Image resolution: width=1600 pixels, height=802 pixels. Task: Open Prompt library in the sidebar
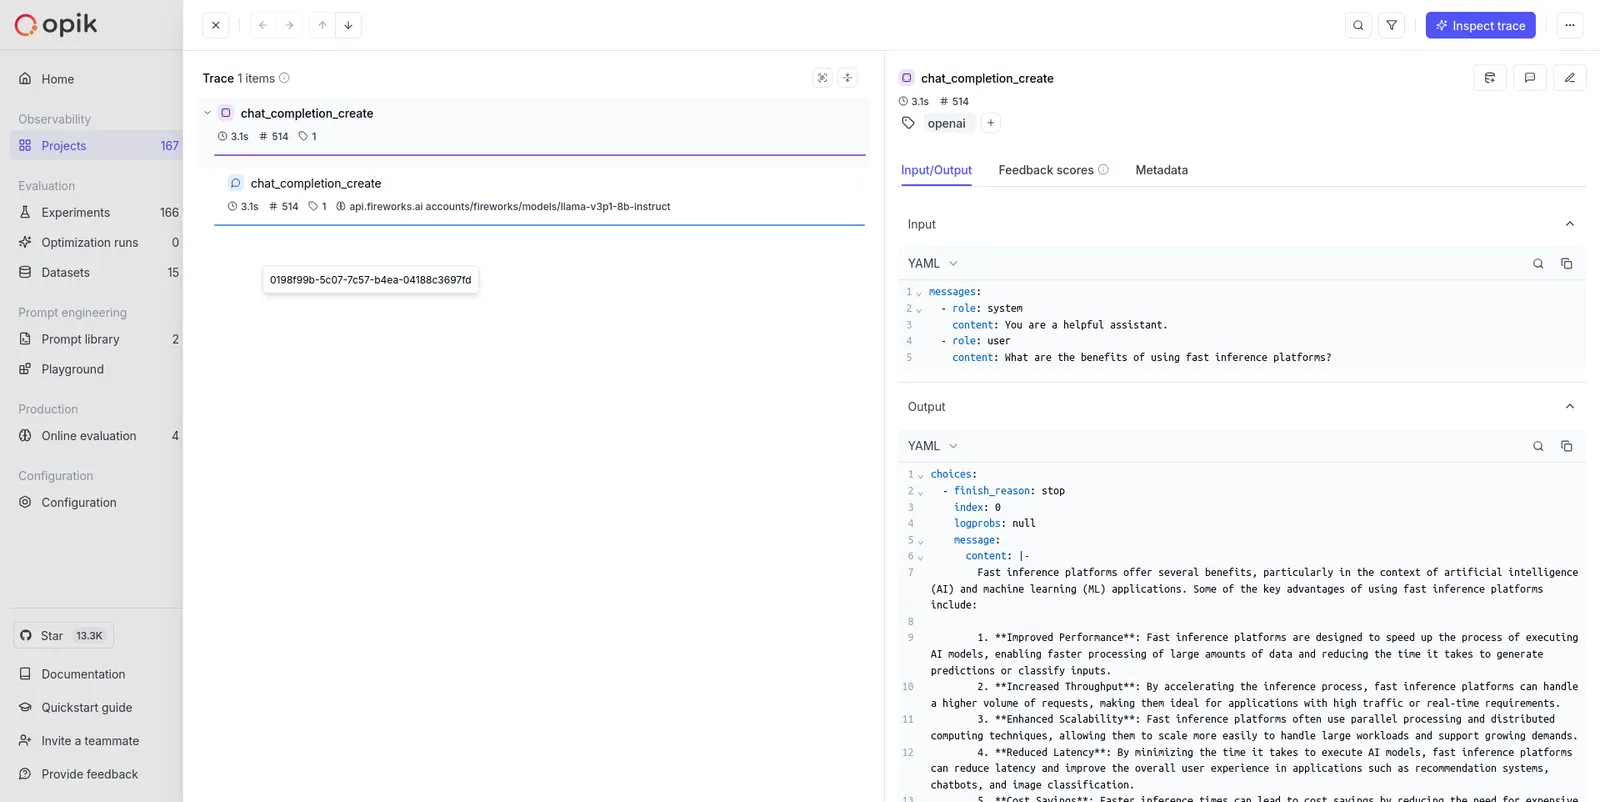click(x=96, y=339)
